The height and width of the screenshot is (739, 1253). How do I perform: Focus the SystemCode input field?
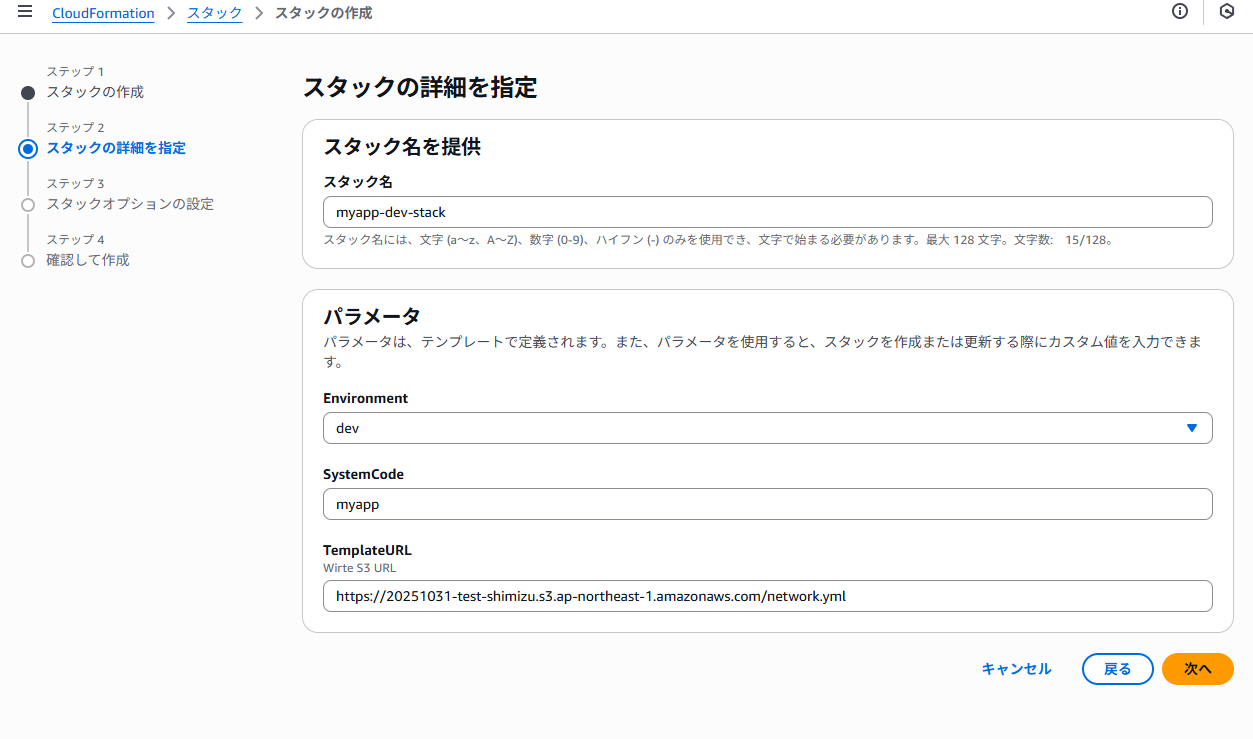[x=767, y=504]
